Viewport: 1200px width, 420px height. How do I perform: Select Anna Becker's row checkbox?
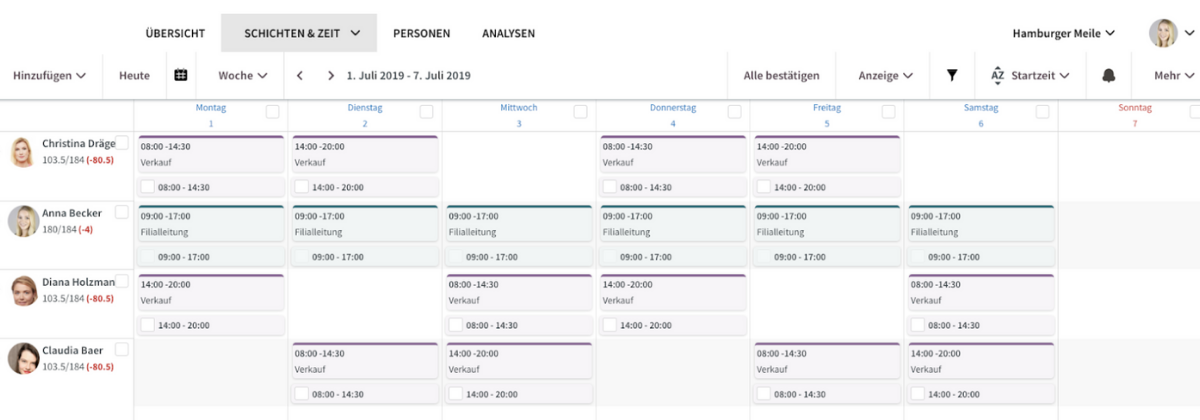pyautogui.click(x=122, y=212)
